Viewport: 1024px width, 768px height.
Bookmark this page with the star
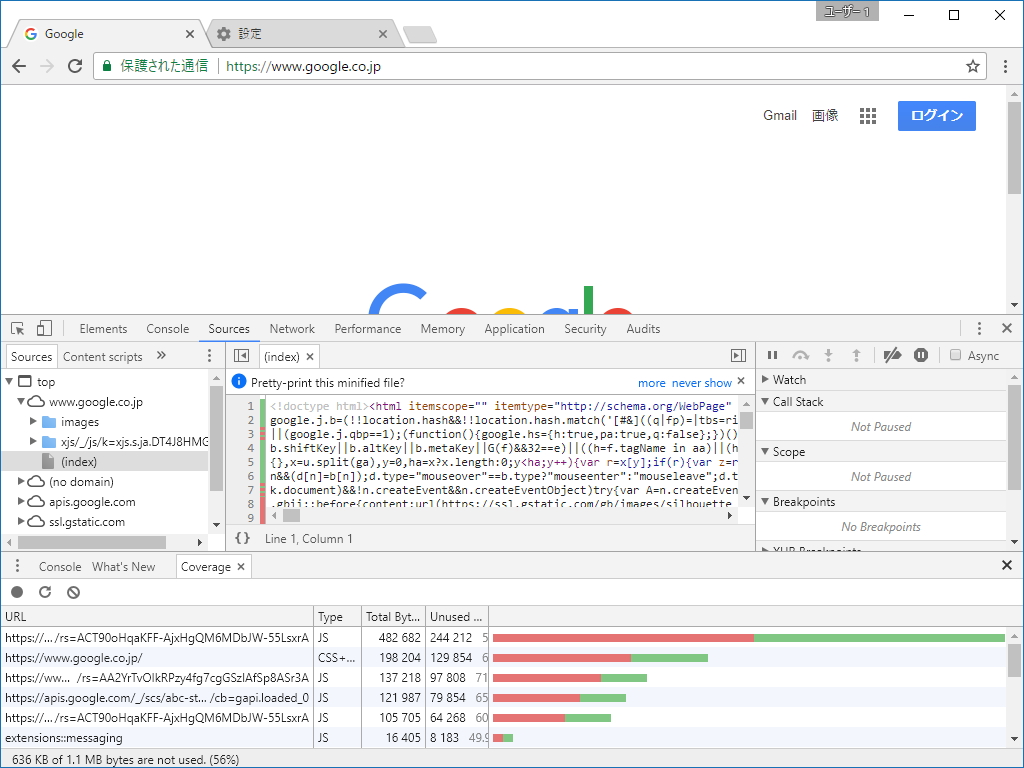(x=972, y=66)
